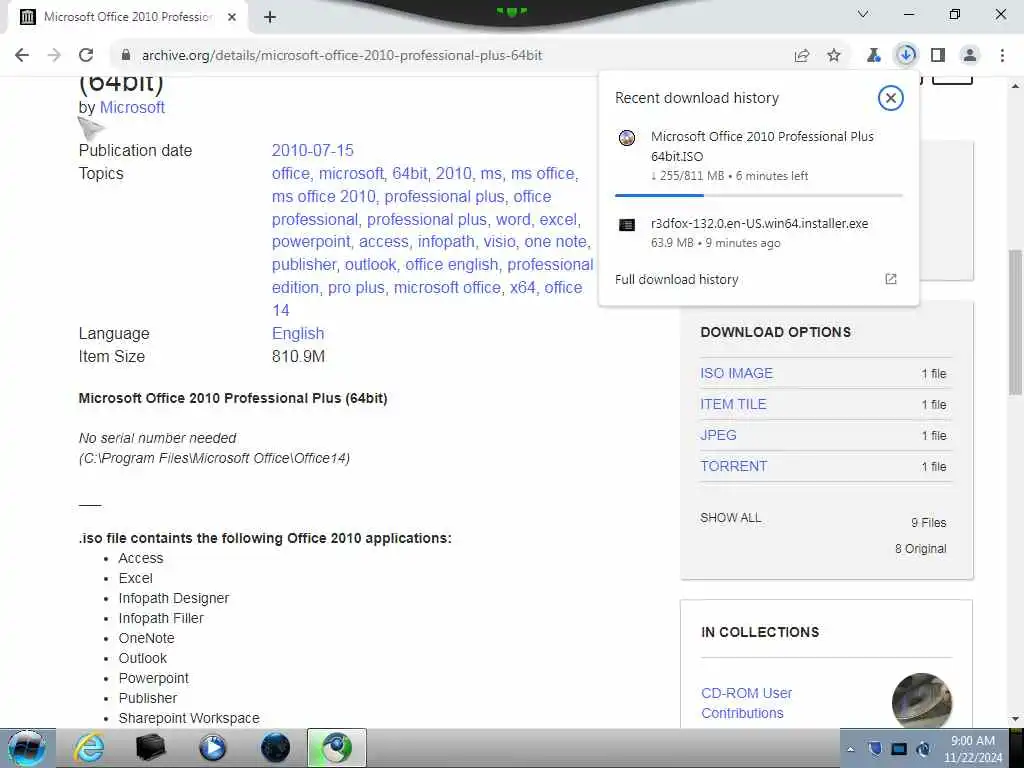The height and width of the screenshot is (768, 1024).
Task: Open the outlook topic link
Action: 370,264
